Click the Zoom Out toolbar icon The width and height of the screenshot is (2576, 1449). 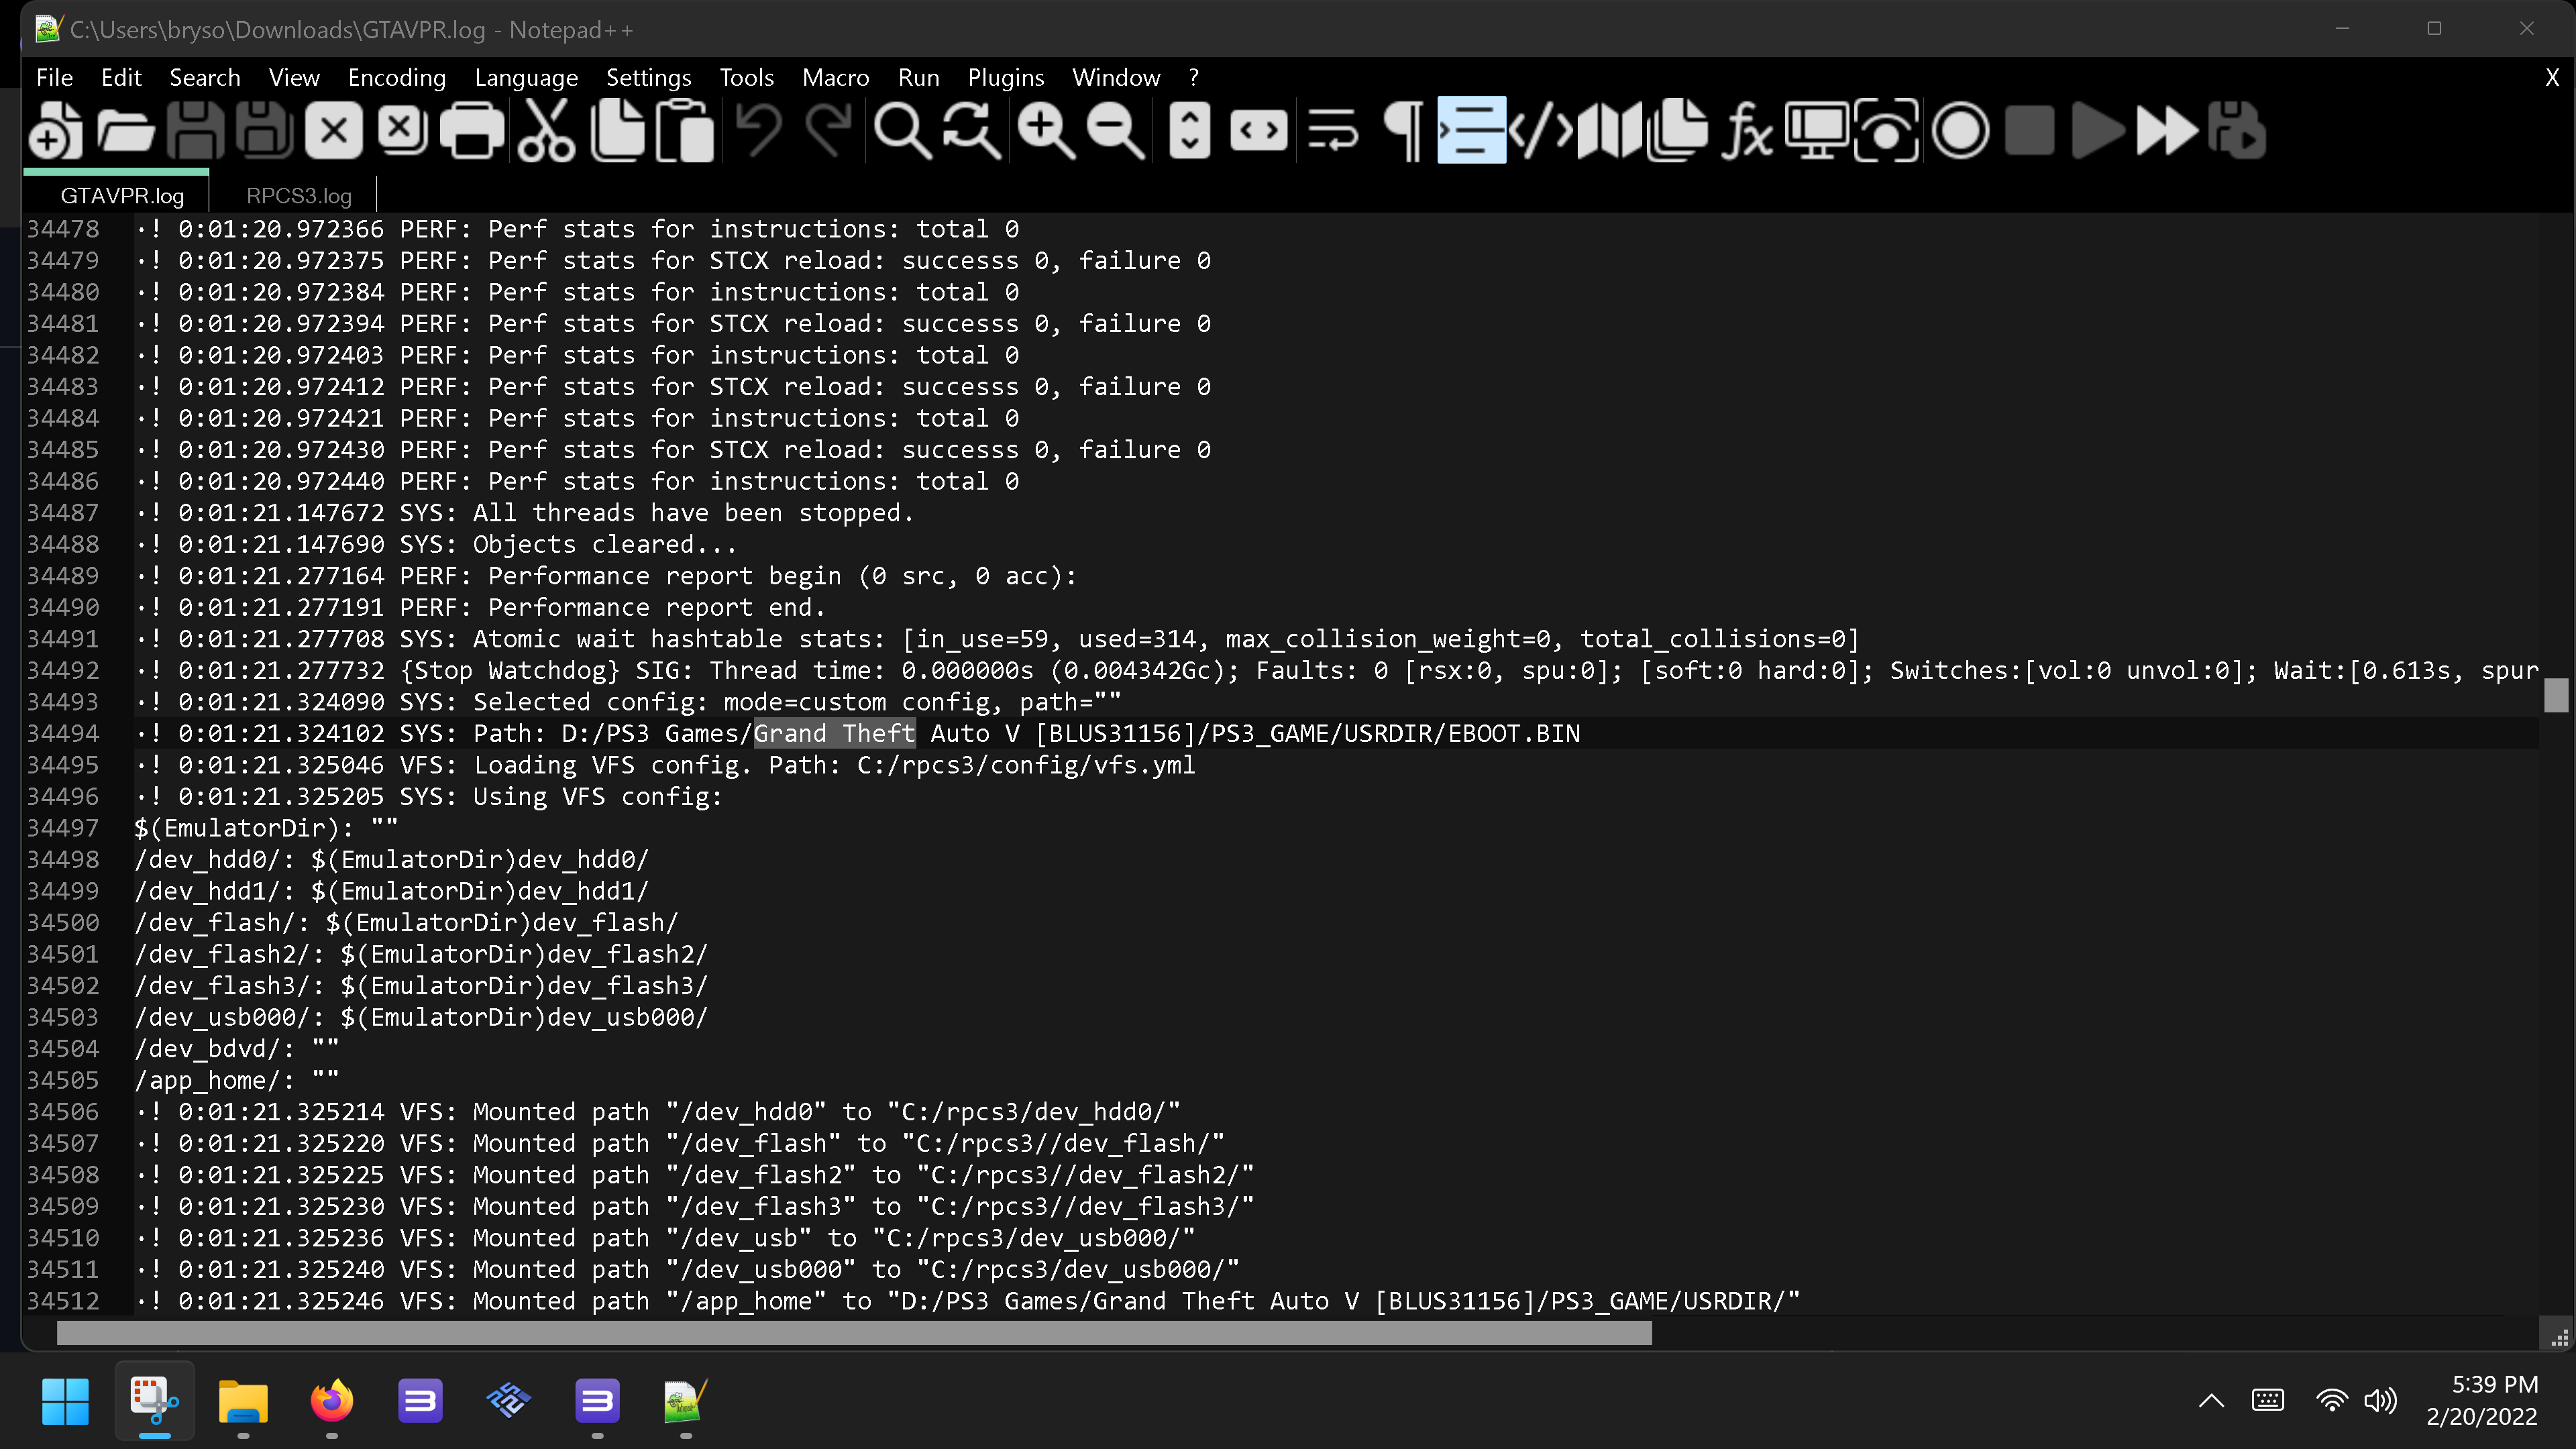pos(1115,131)
